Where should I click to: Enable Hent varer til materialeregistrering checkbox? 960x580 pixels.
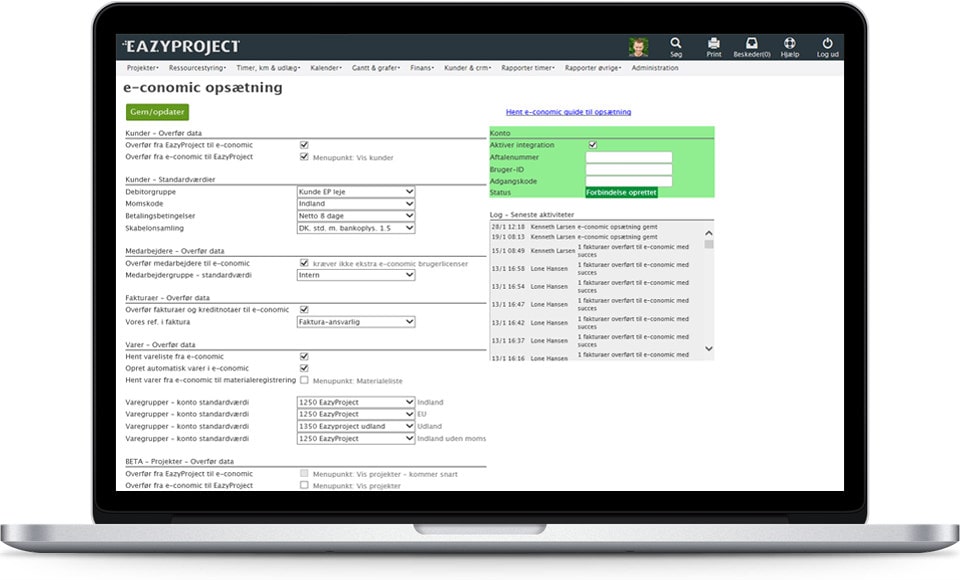tap(304, 380)
